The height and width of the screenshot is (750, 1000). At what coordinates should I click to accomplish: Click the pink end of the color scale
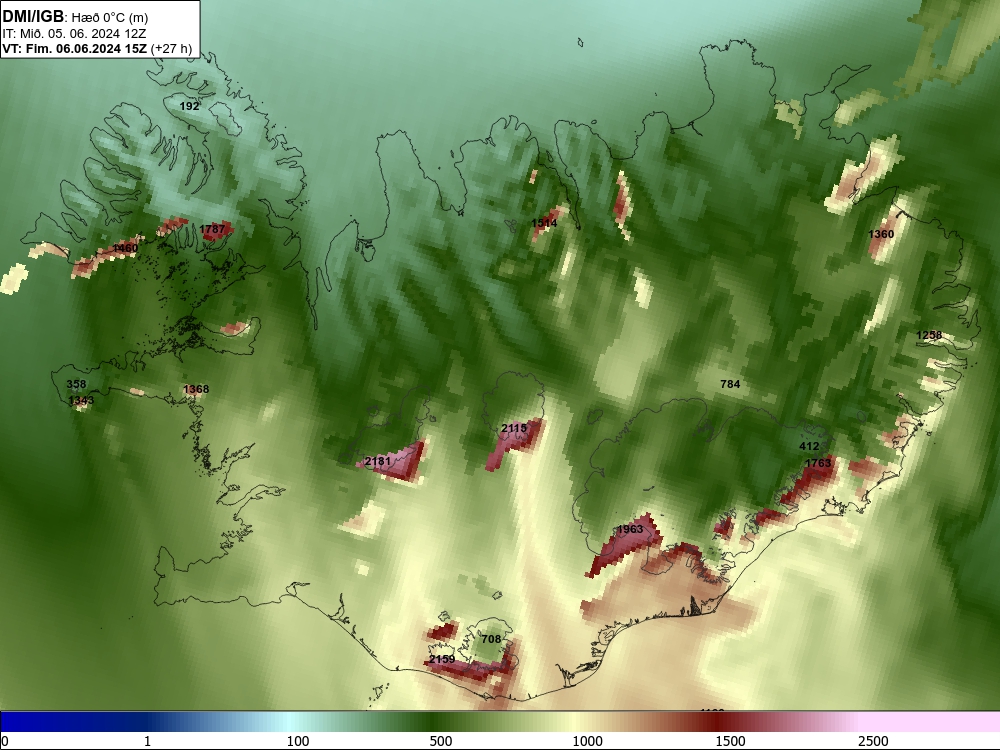pos(931,722)
